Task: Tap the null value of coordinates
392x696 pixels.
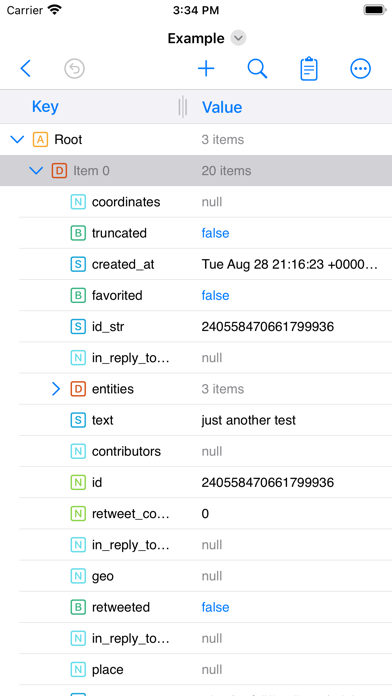Action: tap(212, 202)
